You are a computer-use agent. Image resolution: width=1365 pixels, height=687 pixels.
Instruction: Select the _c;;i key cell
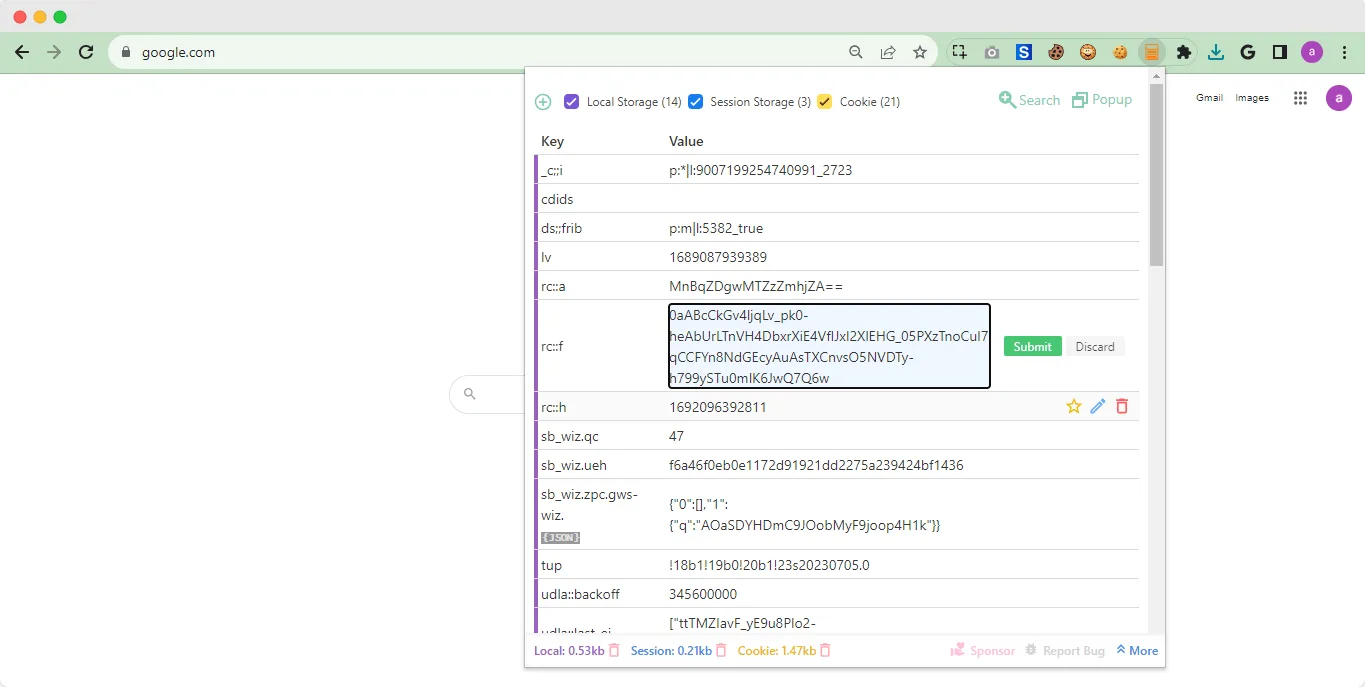(x=552, y=170)
